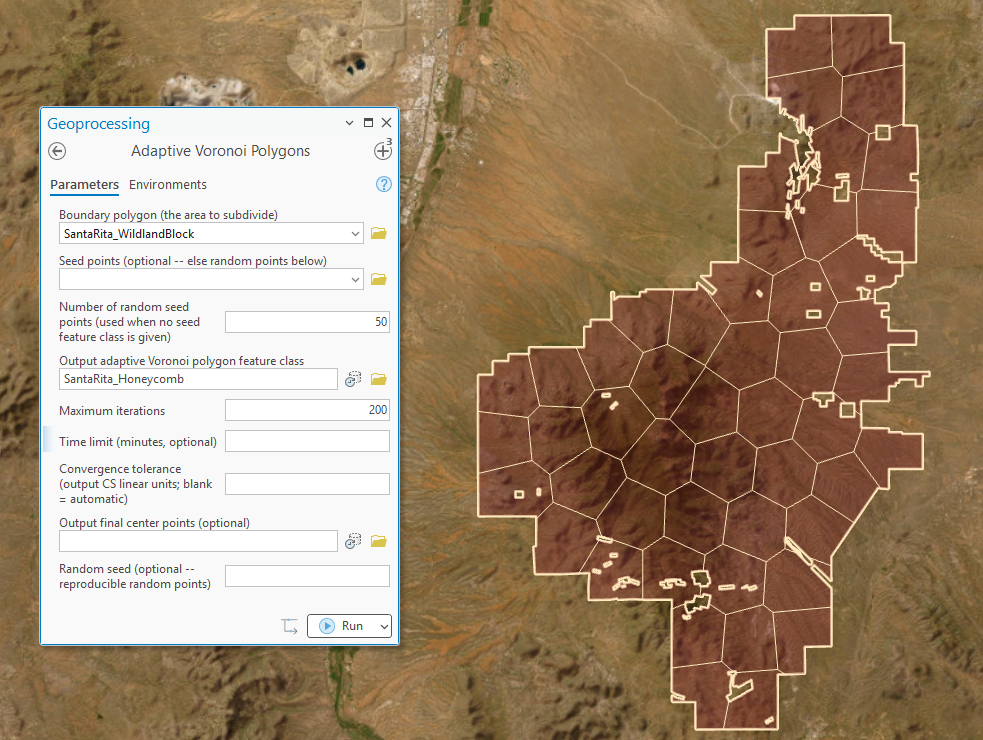Image resolution: width=983 pixels, height=740 pixels.
Task: Click the batch/schedule icon beside Run
Action: (290, 626)
